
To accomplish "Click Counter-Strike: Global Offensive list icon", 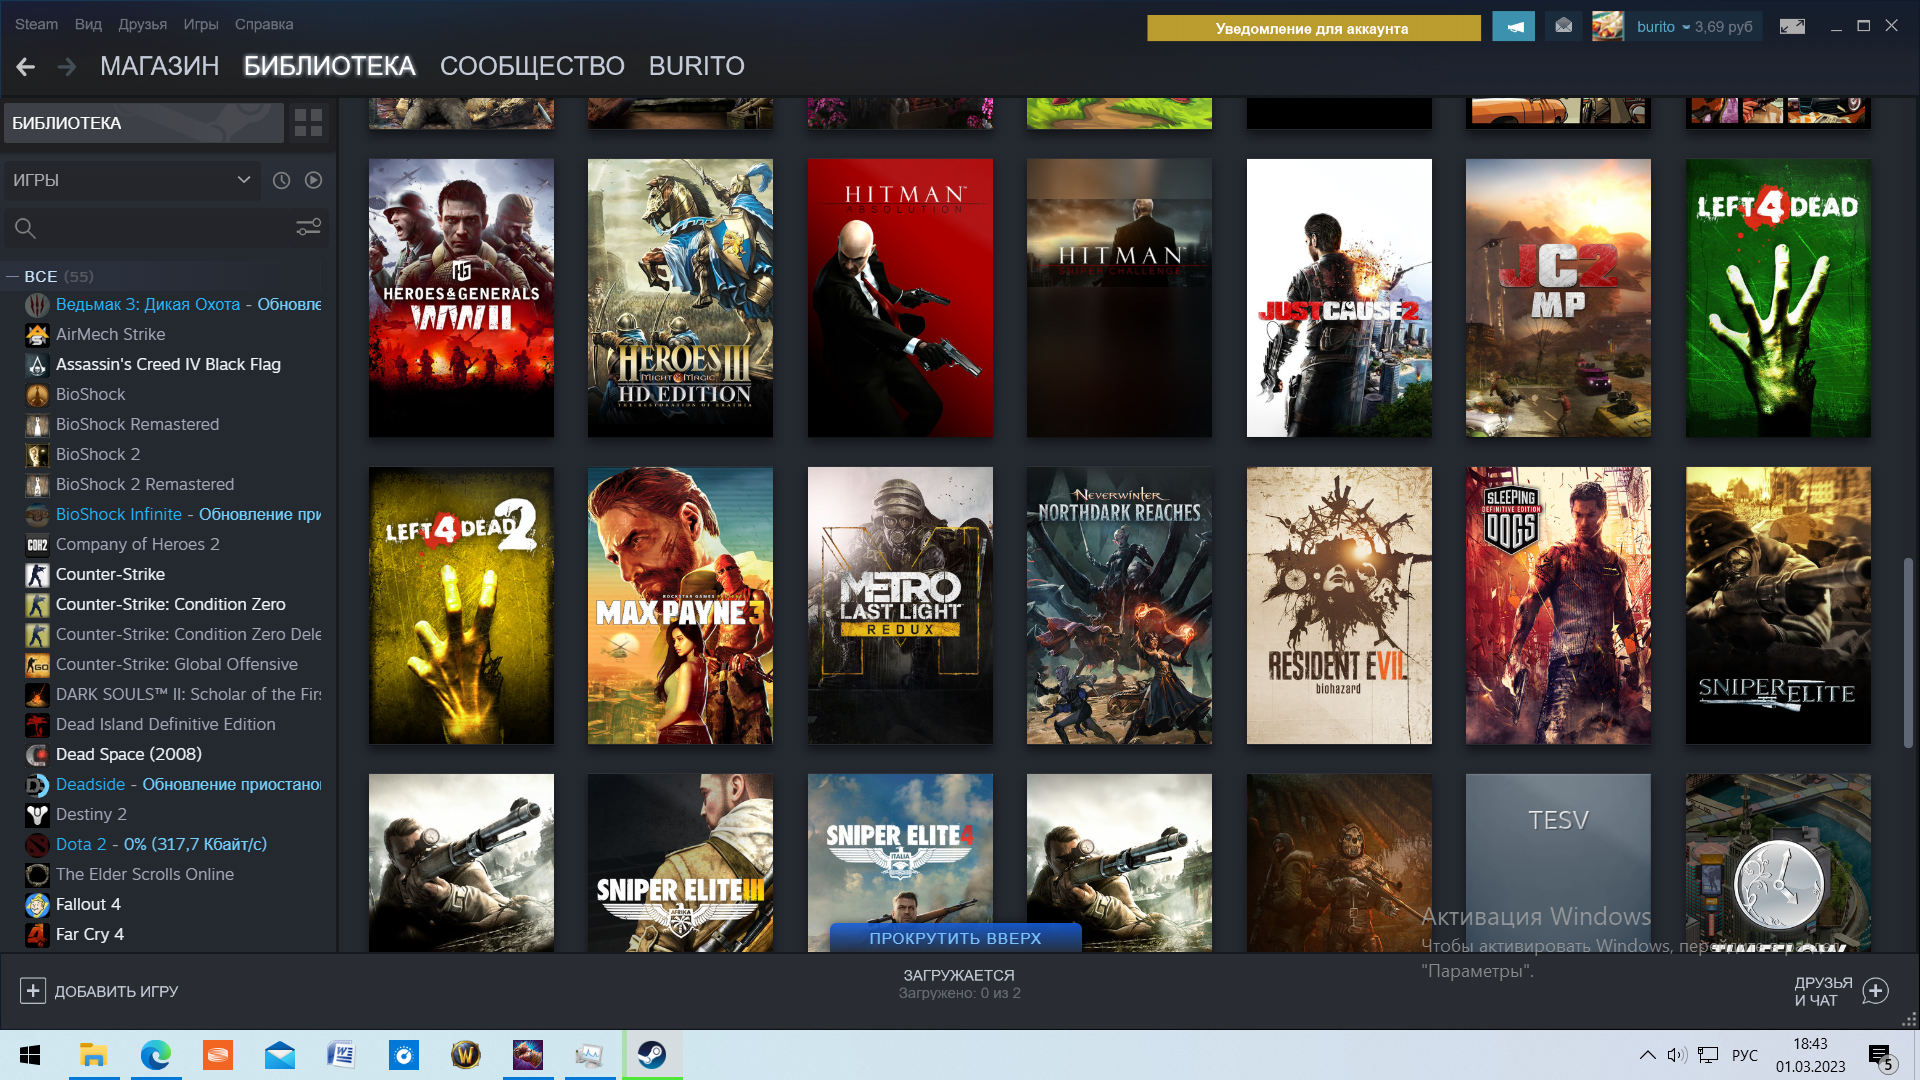I will [x=37, y=665].
